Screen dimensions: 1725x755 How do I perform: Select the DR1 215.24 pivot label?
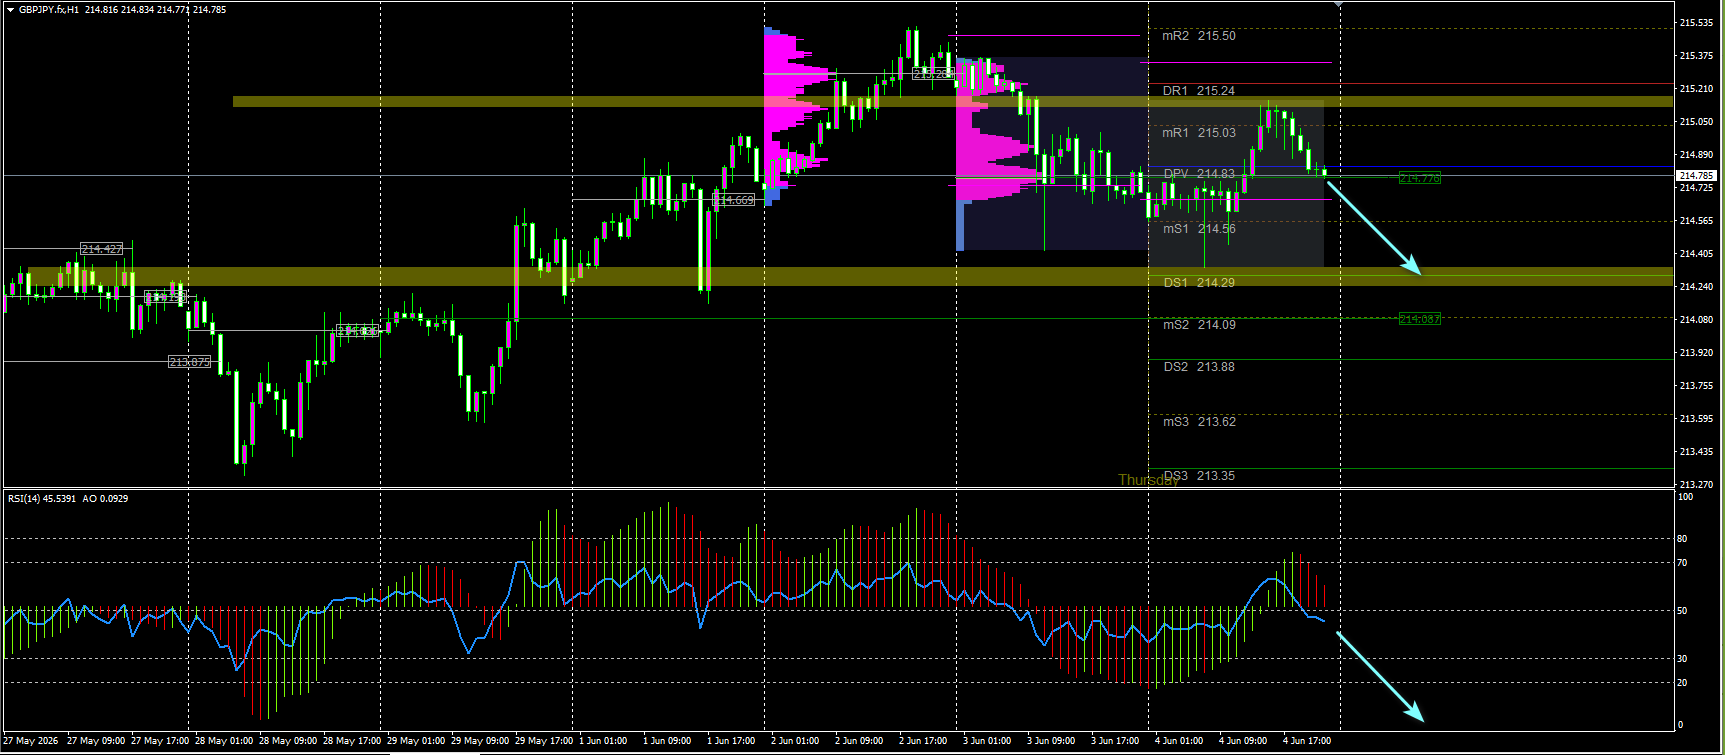[1199, 91]
